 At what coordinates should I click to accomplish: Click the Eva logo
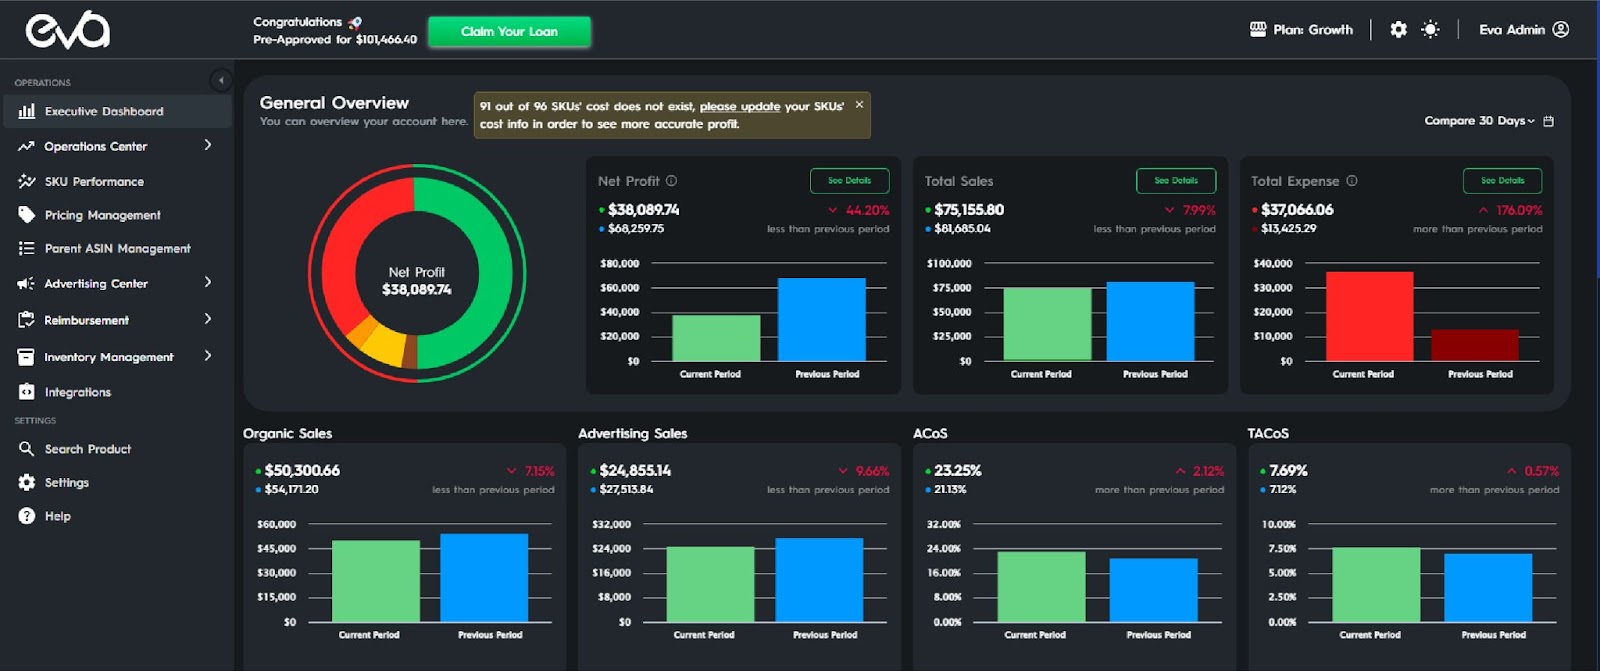(68, 30)
